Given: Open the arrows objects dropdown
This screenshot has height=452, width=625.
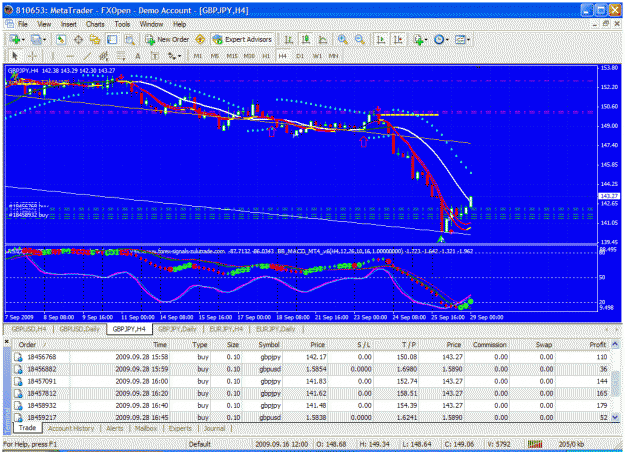Looking at the screenshot, I should click(x=175, y=56).
